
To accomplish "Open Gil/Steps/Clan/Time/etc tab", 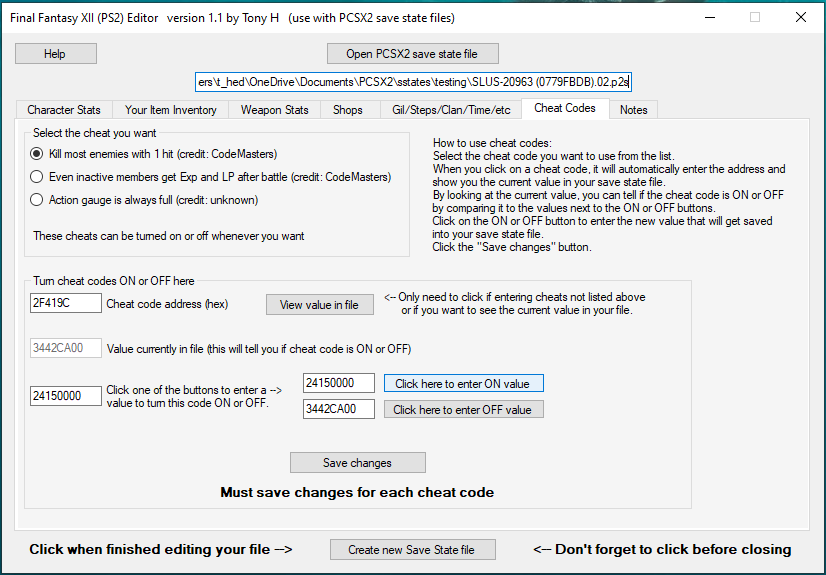I will (x=451, y=110).
